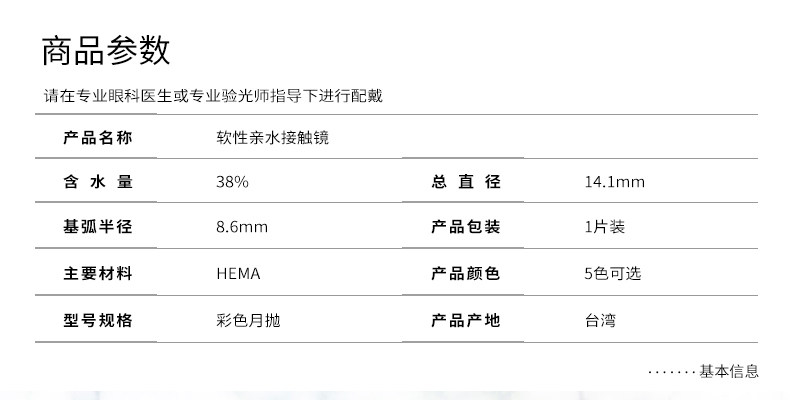Select the 含水量 label
This screenshot has height=400, width=790.
[97, 182]
